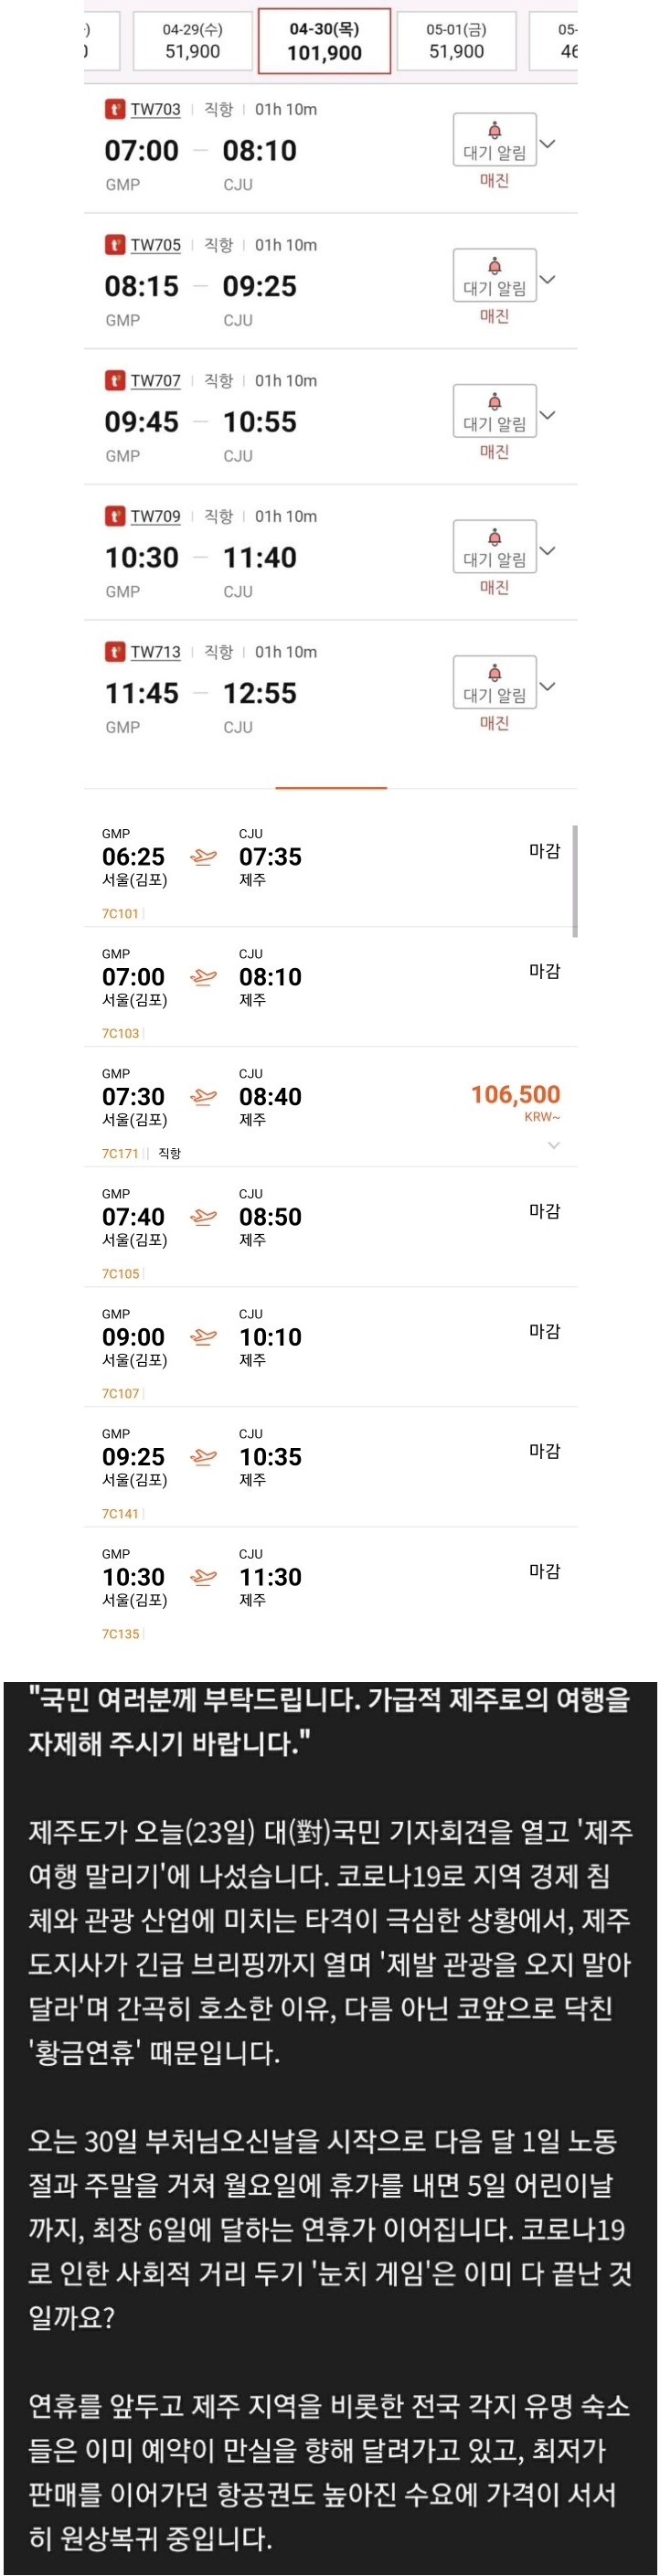
Task: Click the Jeju Air list scrollbar
Action: coord(574,880)
